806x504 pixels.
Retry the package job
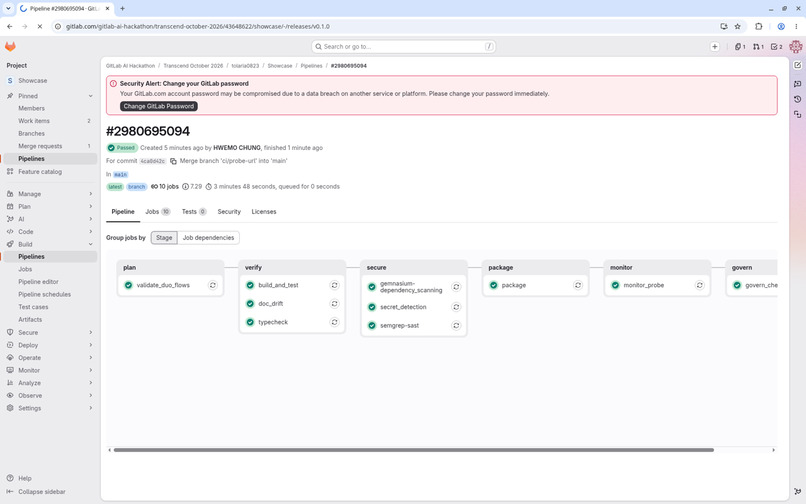(578, 285)
